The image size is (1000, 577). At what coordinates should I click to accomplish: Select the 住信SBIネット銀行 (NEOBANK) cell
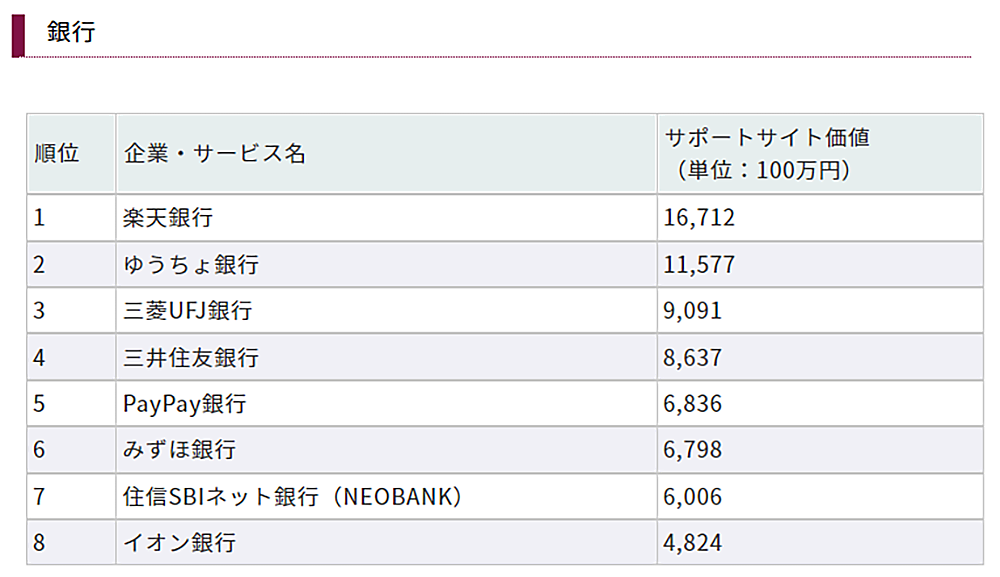pos(293,496)
